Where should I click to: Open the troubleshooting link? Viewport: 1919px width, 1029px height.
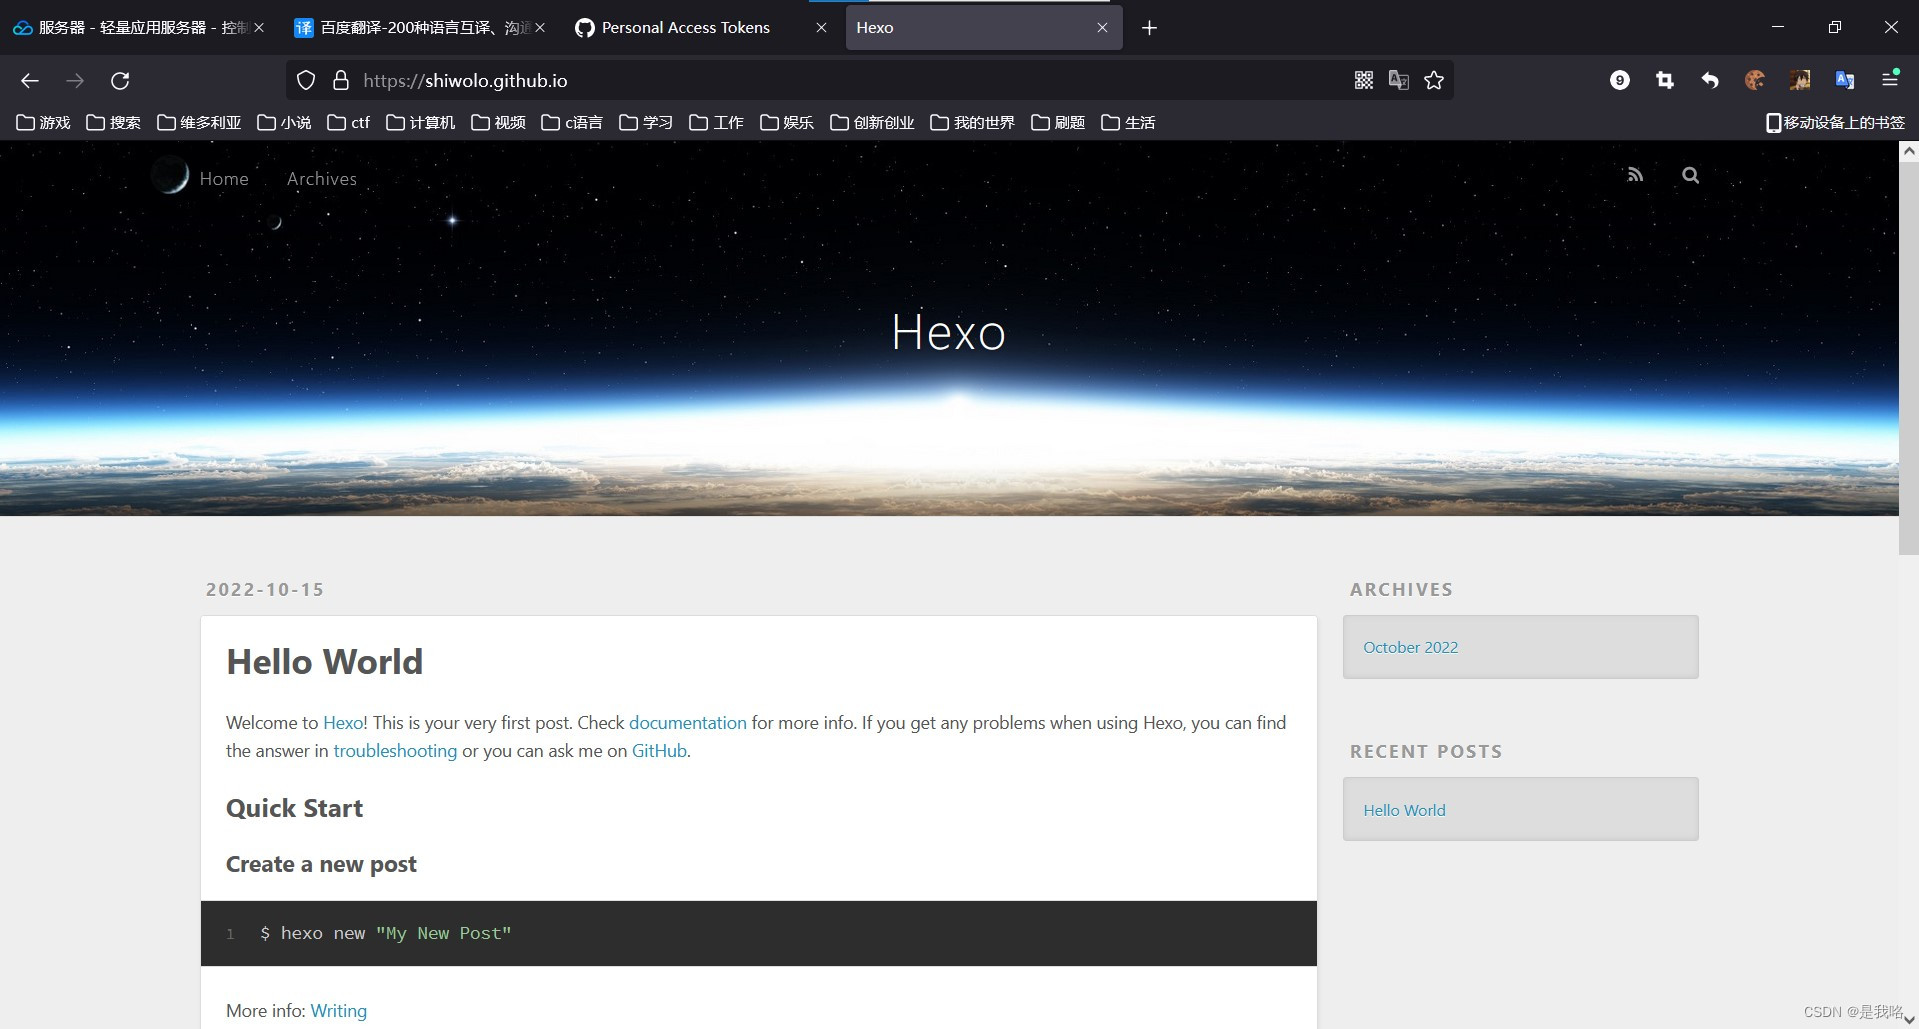coord(395,751)
